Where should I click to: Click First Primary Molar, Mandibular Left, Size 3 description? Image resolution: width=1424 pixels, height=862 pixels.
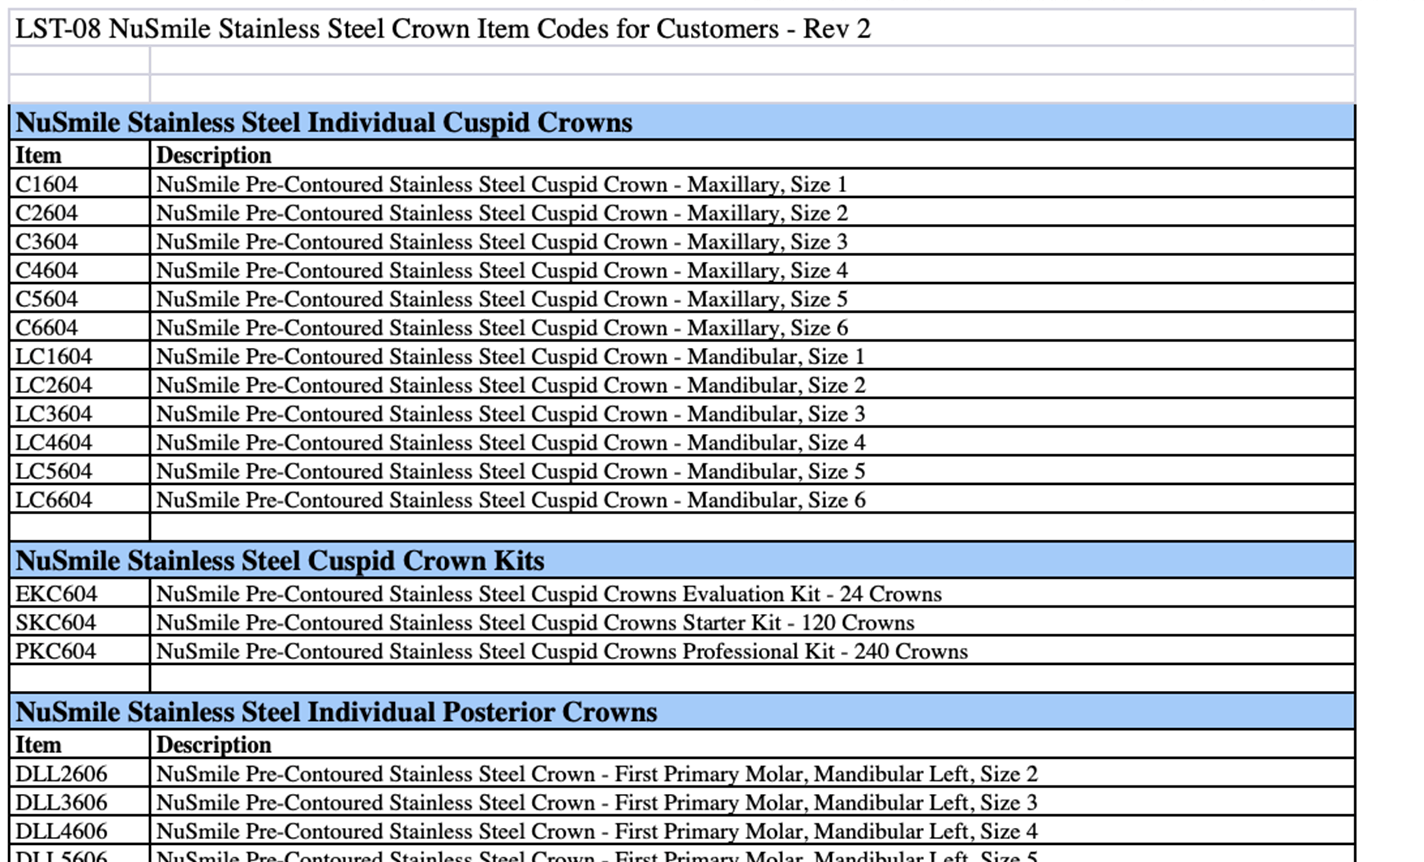[753, 802]
